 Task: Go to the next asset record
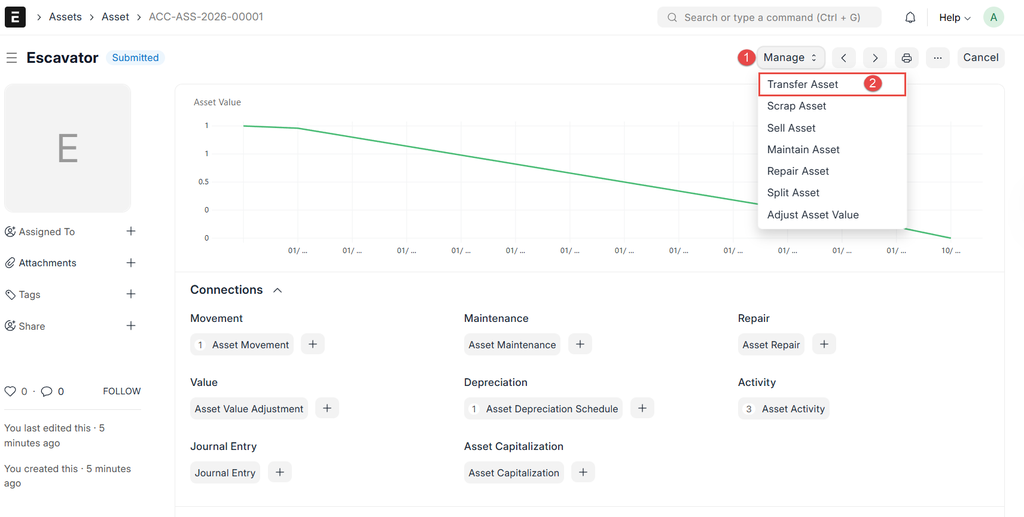(x=874, y=58)
